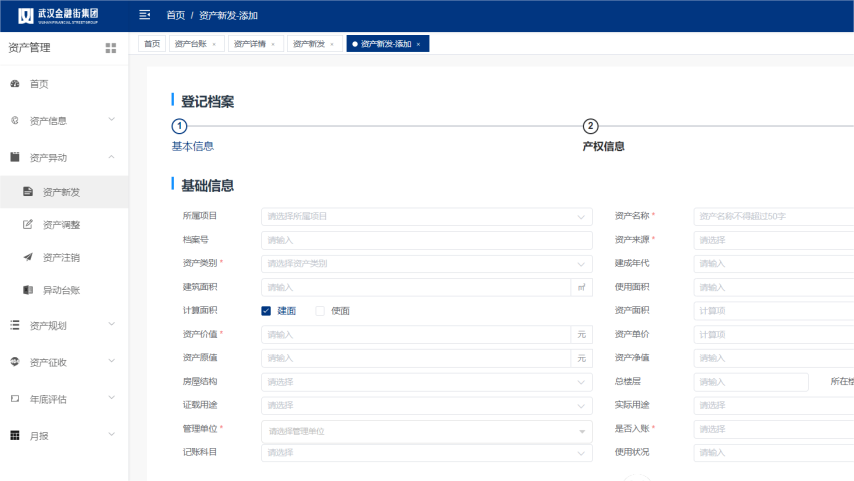This screenshot has height=481, width=854.
Task: Click the 使用状况 input field
Action: [x=774, y=453]
